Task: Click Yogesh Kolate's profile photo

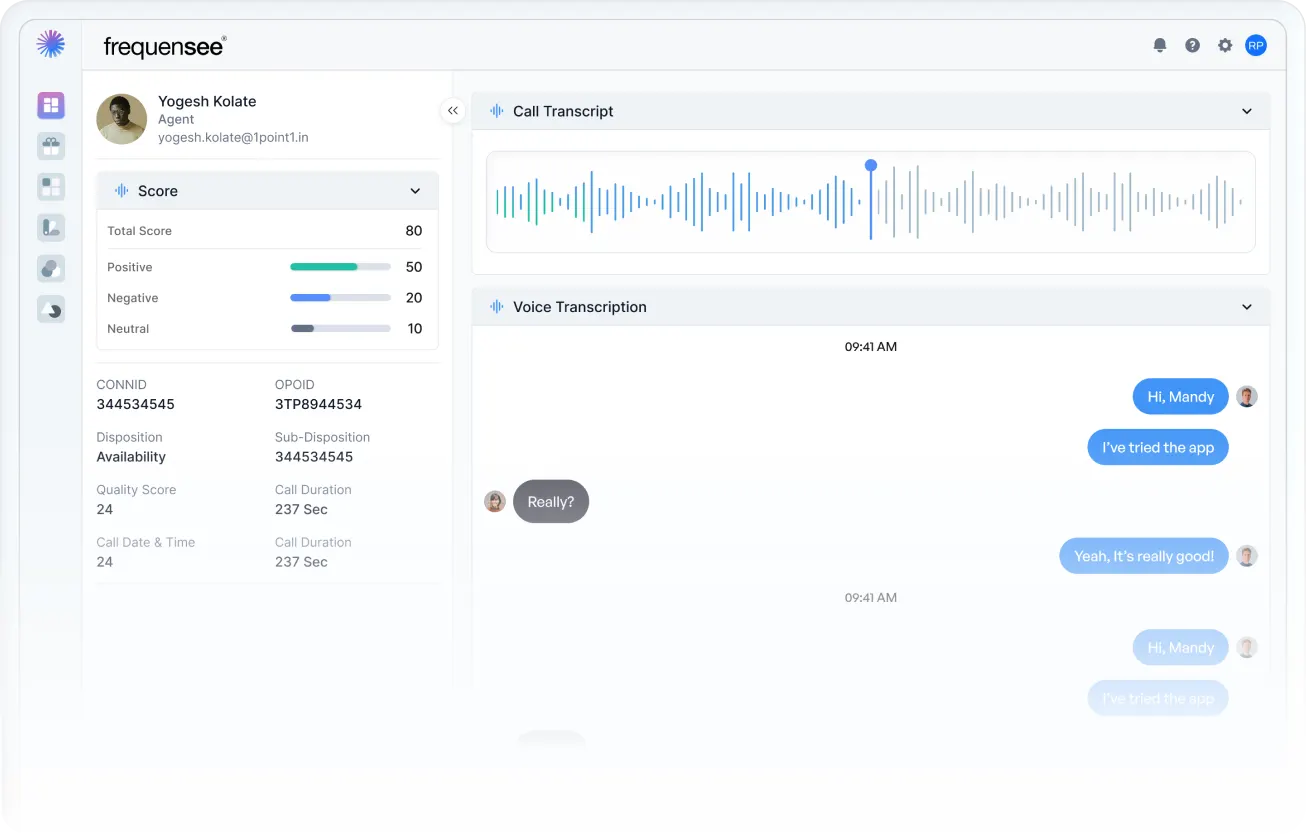Action: 122,120
